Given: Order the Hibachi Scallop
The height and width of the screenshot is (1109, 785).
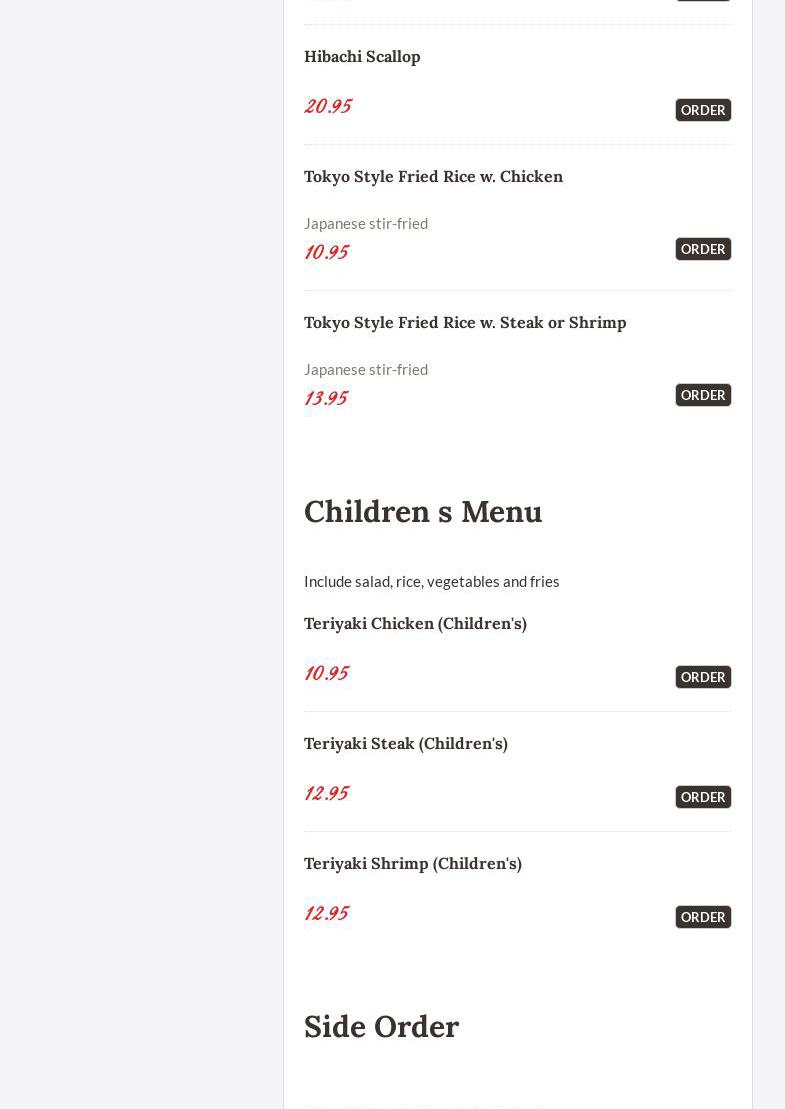Looking at the screenshot, I should tap(703, 110).
